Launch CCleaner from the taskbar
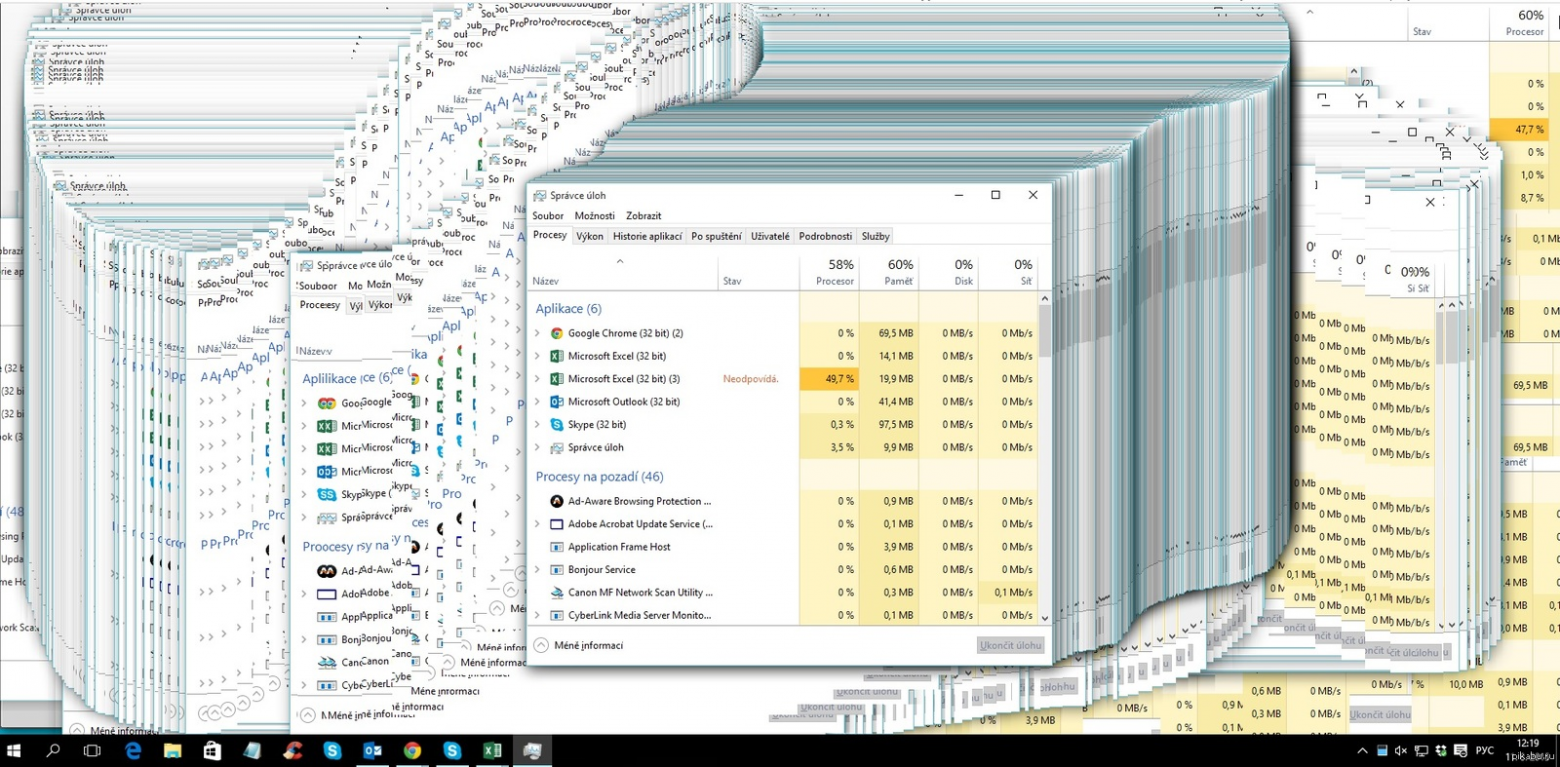The width and height of the screenshot is (1560, 767). 292,750
